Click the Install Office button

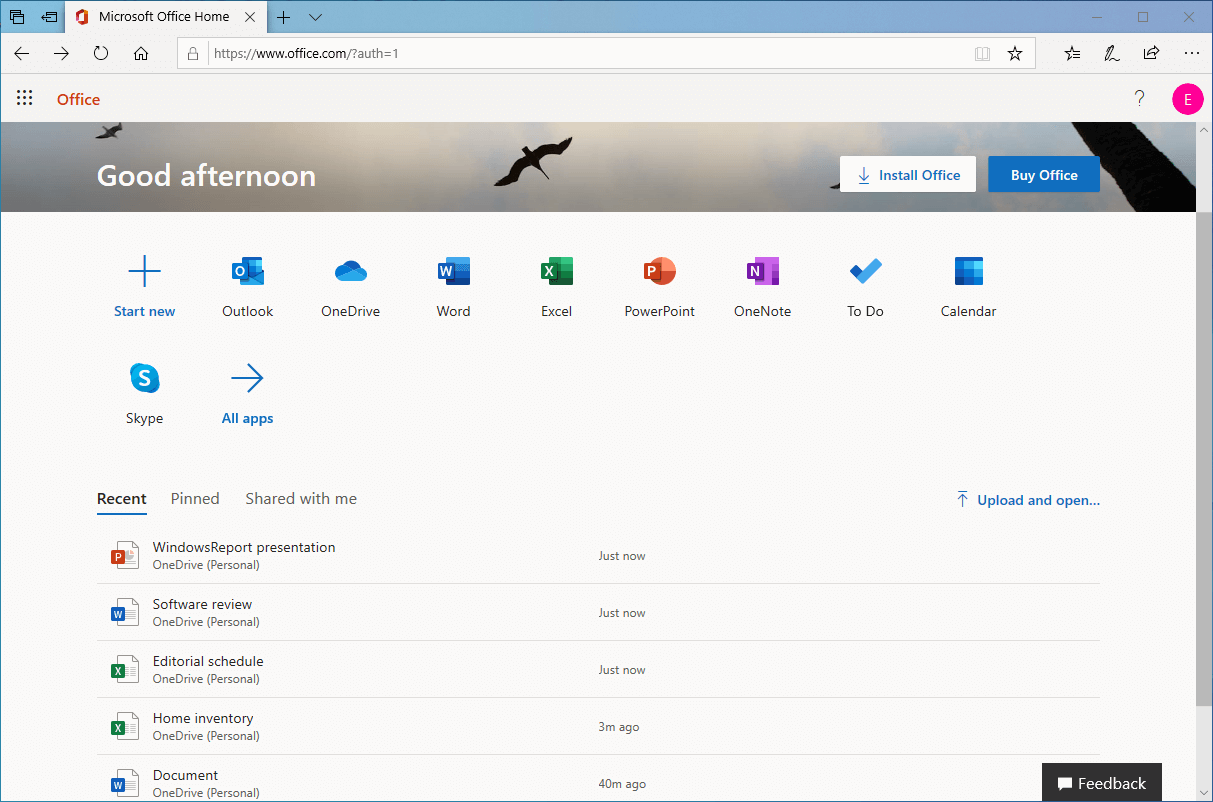pyautogui.click(x=908, y=175)
